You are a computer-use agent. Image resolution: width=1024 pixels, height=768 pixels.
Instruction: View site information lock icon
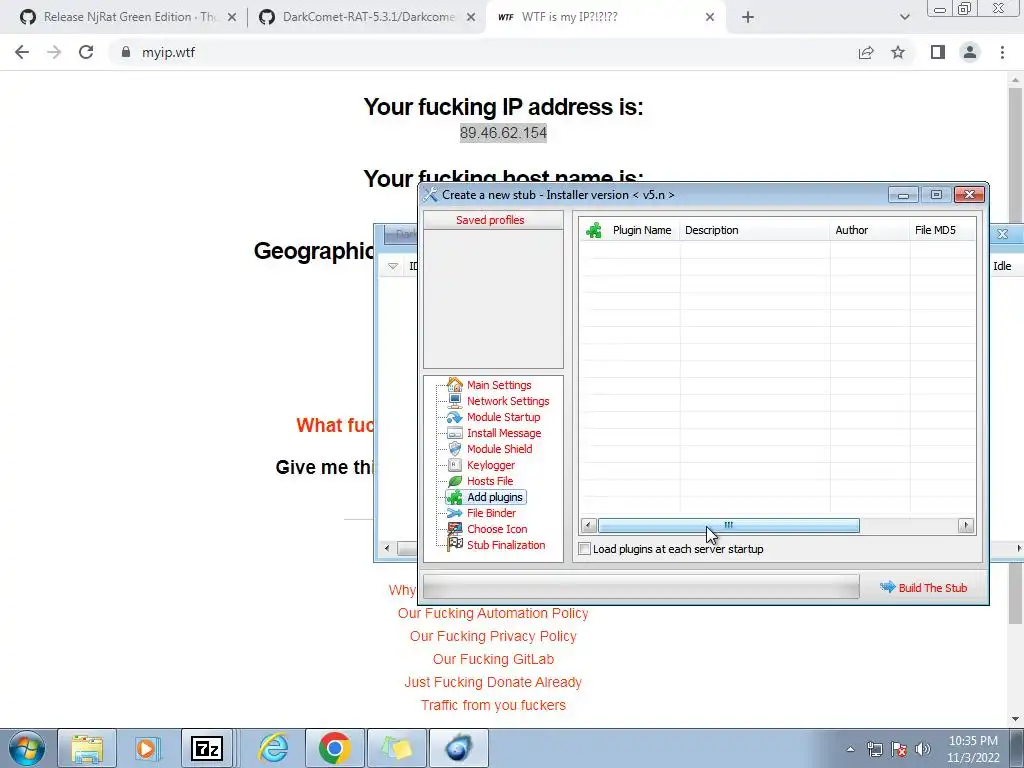tap(126, 52)
